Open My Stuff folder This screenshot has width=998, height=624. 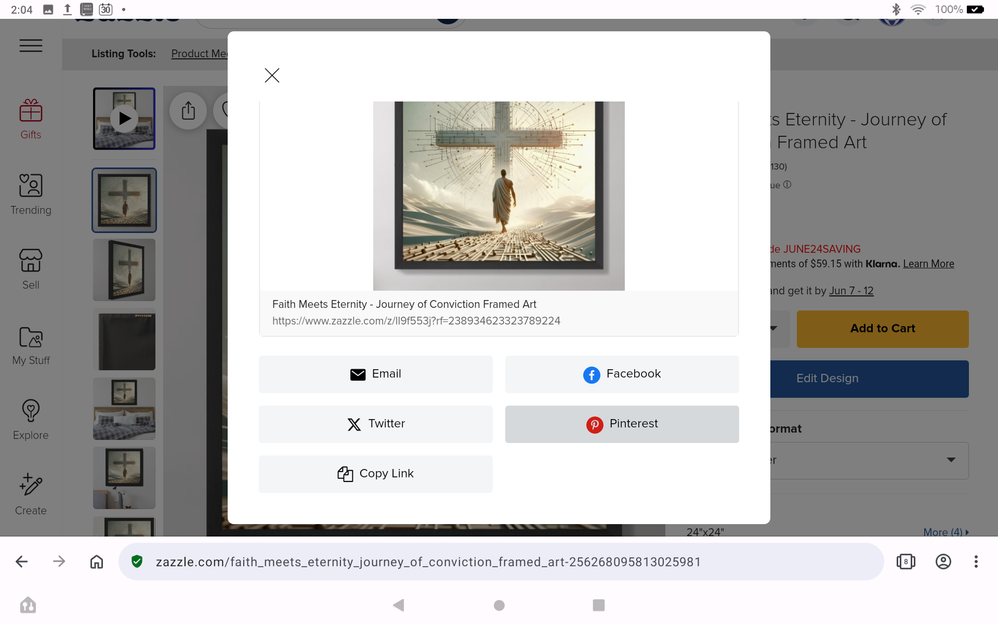(x=31, y=344)
